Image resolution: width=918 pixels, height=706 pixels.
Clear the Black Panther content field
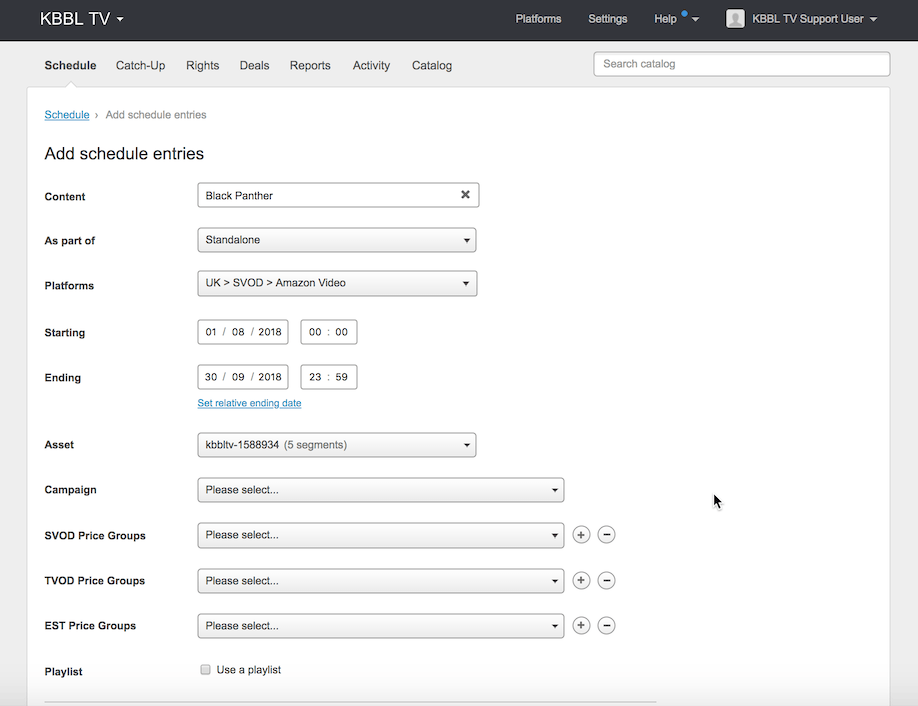pos(465,195)
